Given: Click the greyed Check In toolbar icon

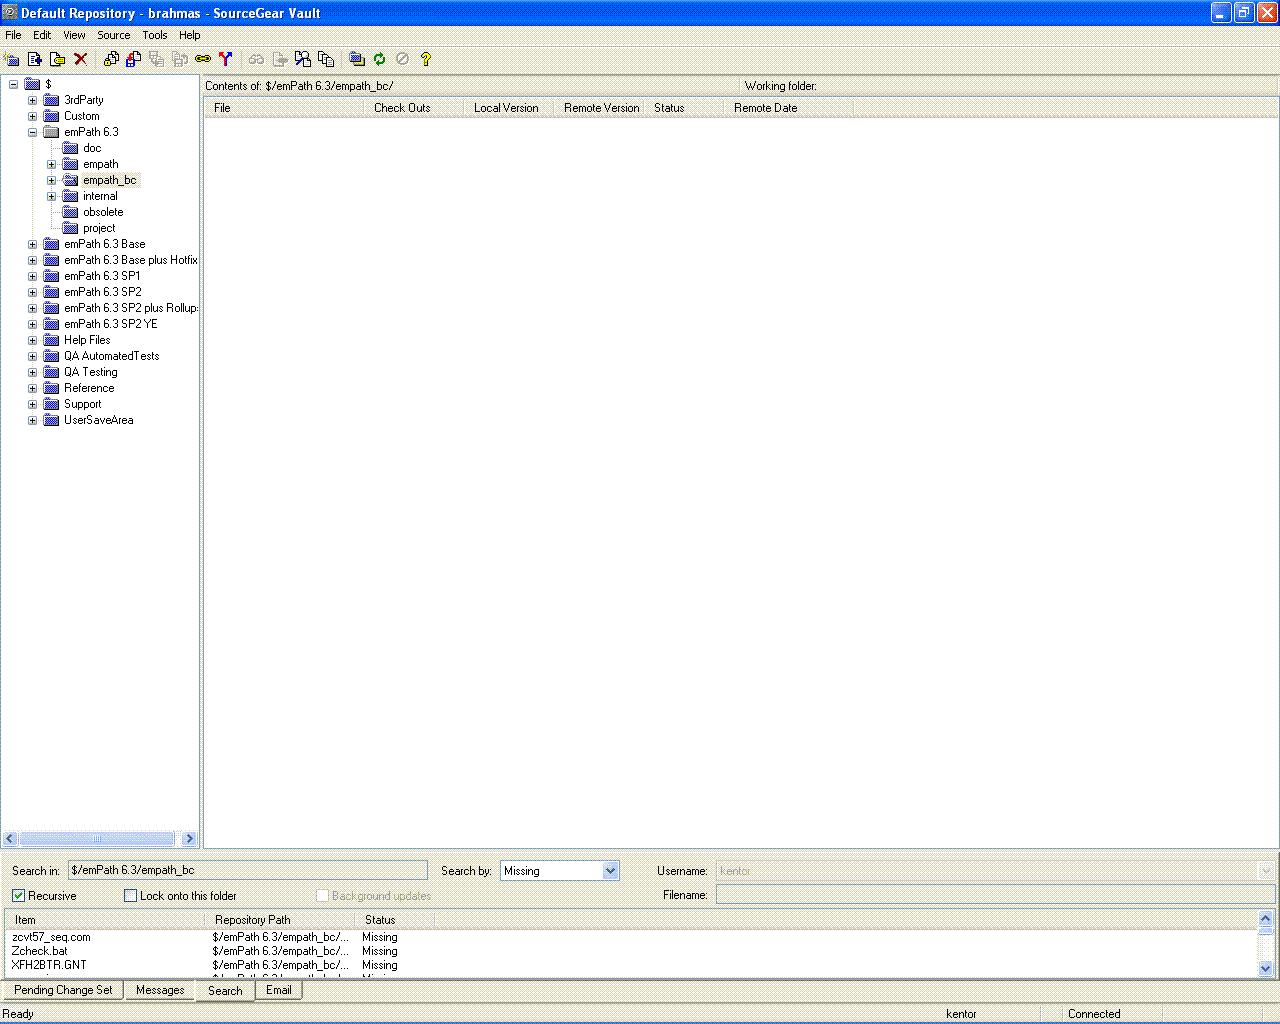Looking at the screenshot, I should [157, 59].
